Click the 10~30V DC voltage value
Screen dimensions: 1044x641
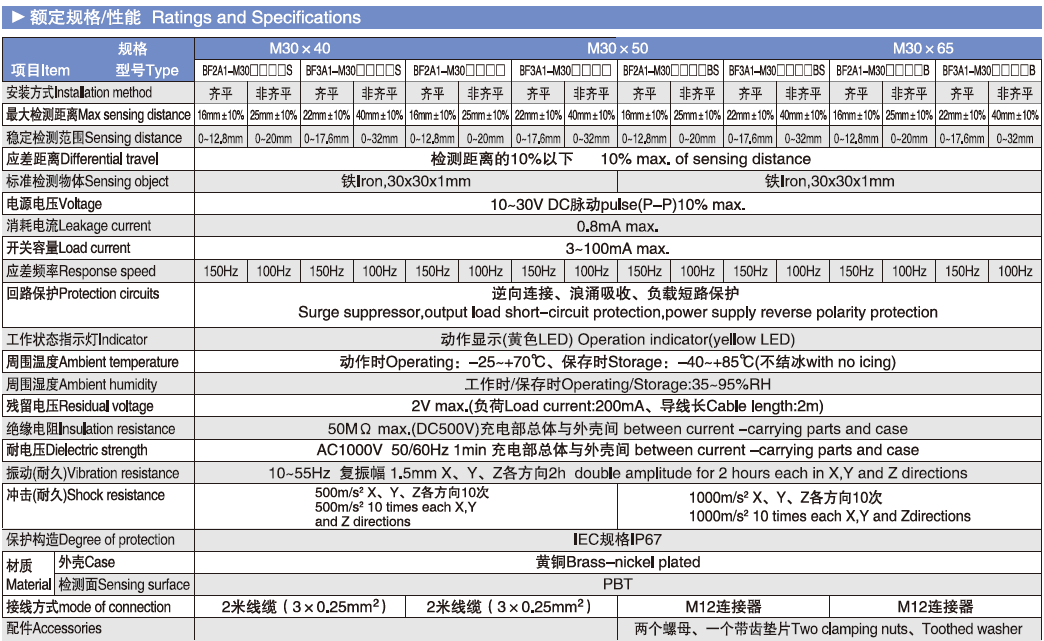pyautogui.click(x=617, y=204)
